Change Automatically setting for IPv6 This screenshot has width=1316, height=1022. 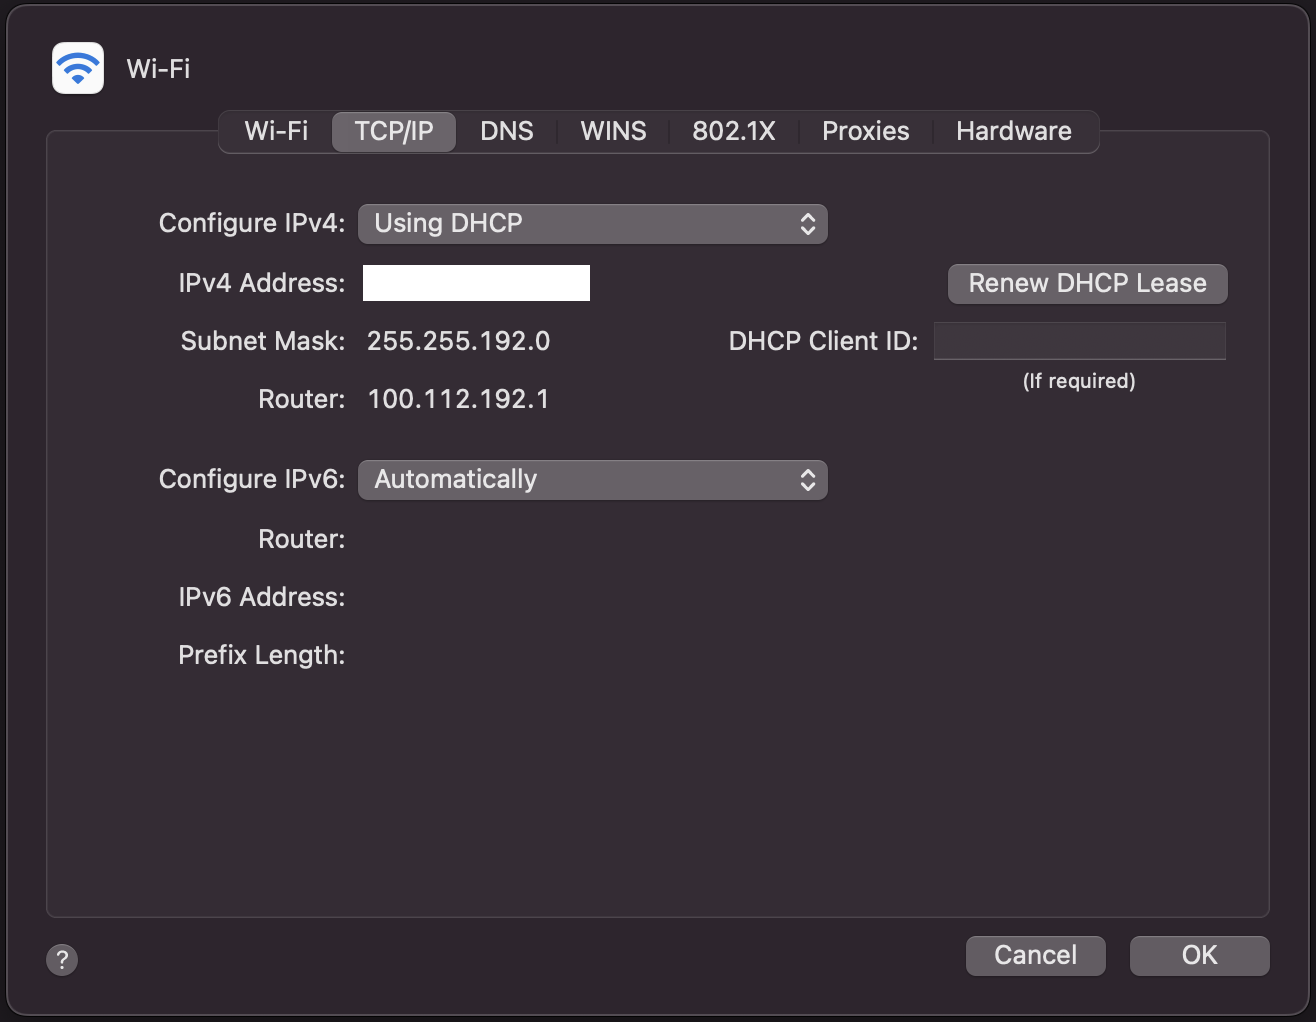click(593, 479)
